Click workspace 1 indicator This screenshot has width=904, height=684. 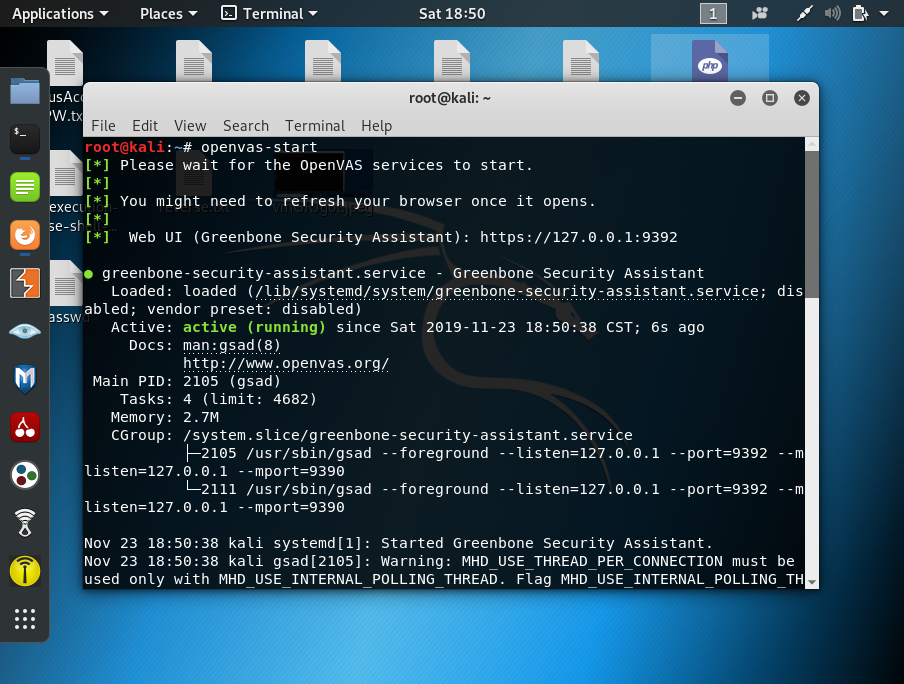click(713, 13)
